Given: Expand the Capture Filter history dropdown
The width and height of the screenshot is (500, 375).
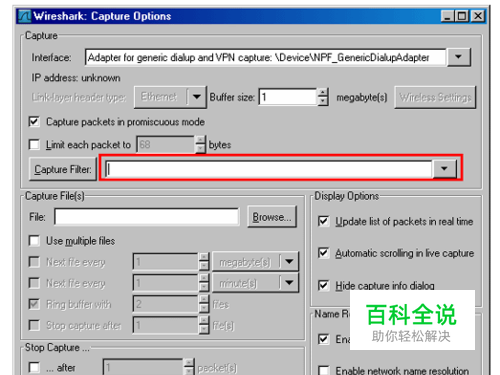Looking at the screenshot, I should [444, 169].
